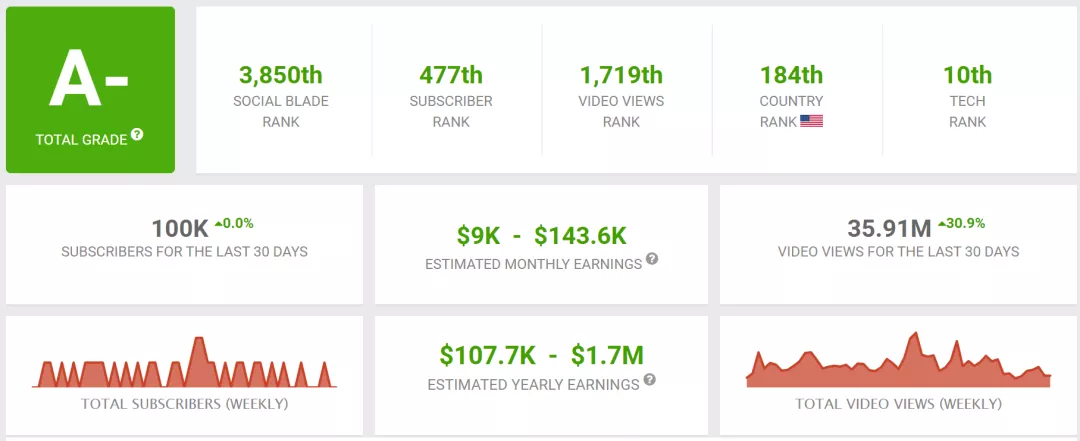Click the 100K subscribers figure
Viewport: 1080px width, 441px height.
[x=180, y=229]
